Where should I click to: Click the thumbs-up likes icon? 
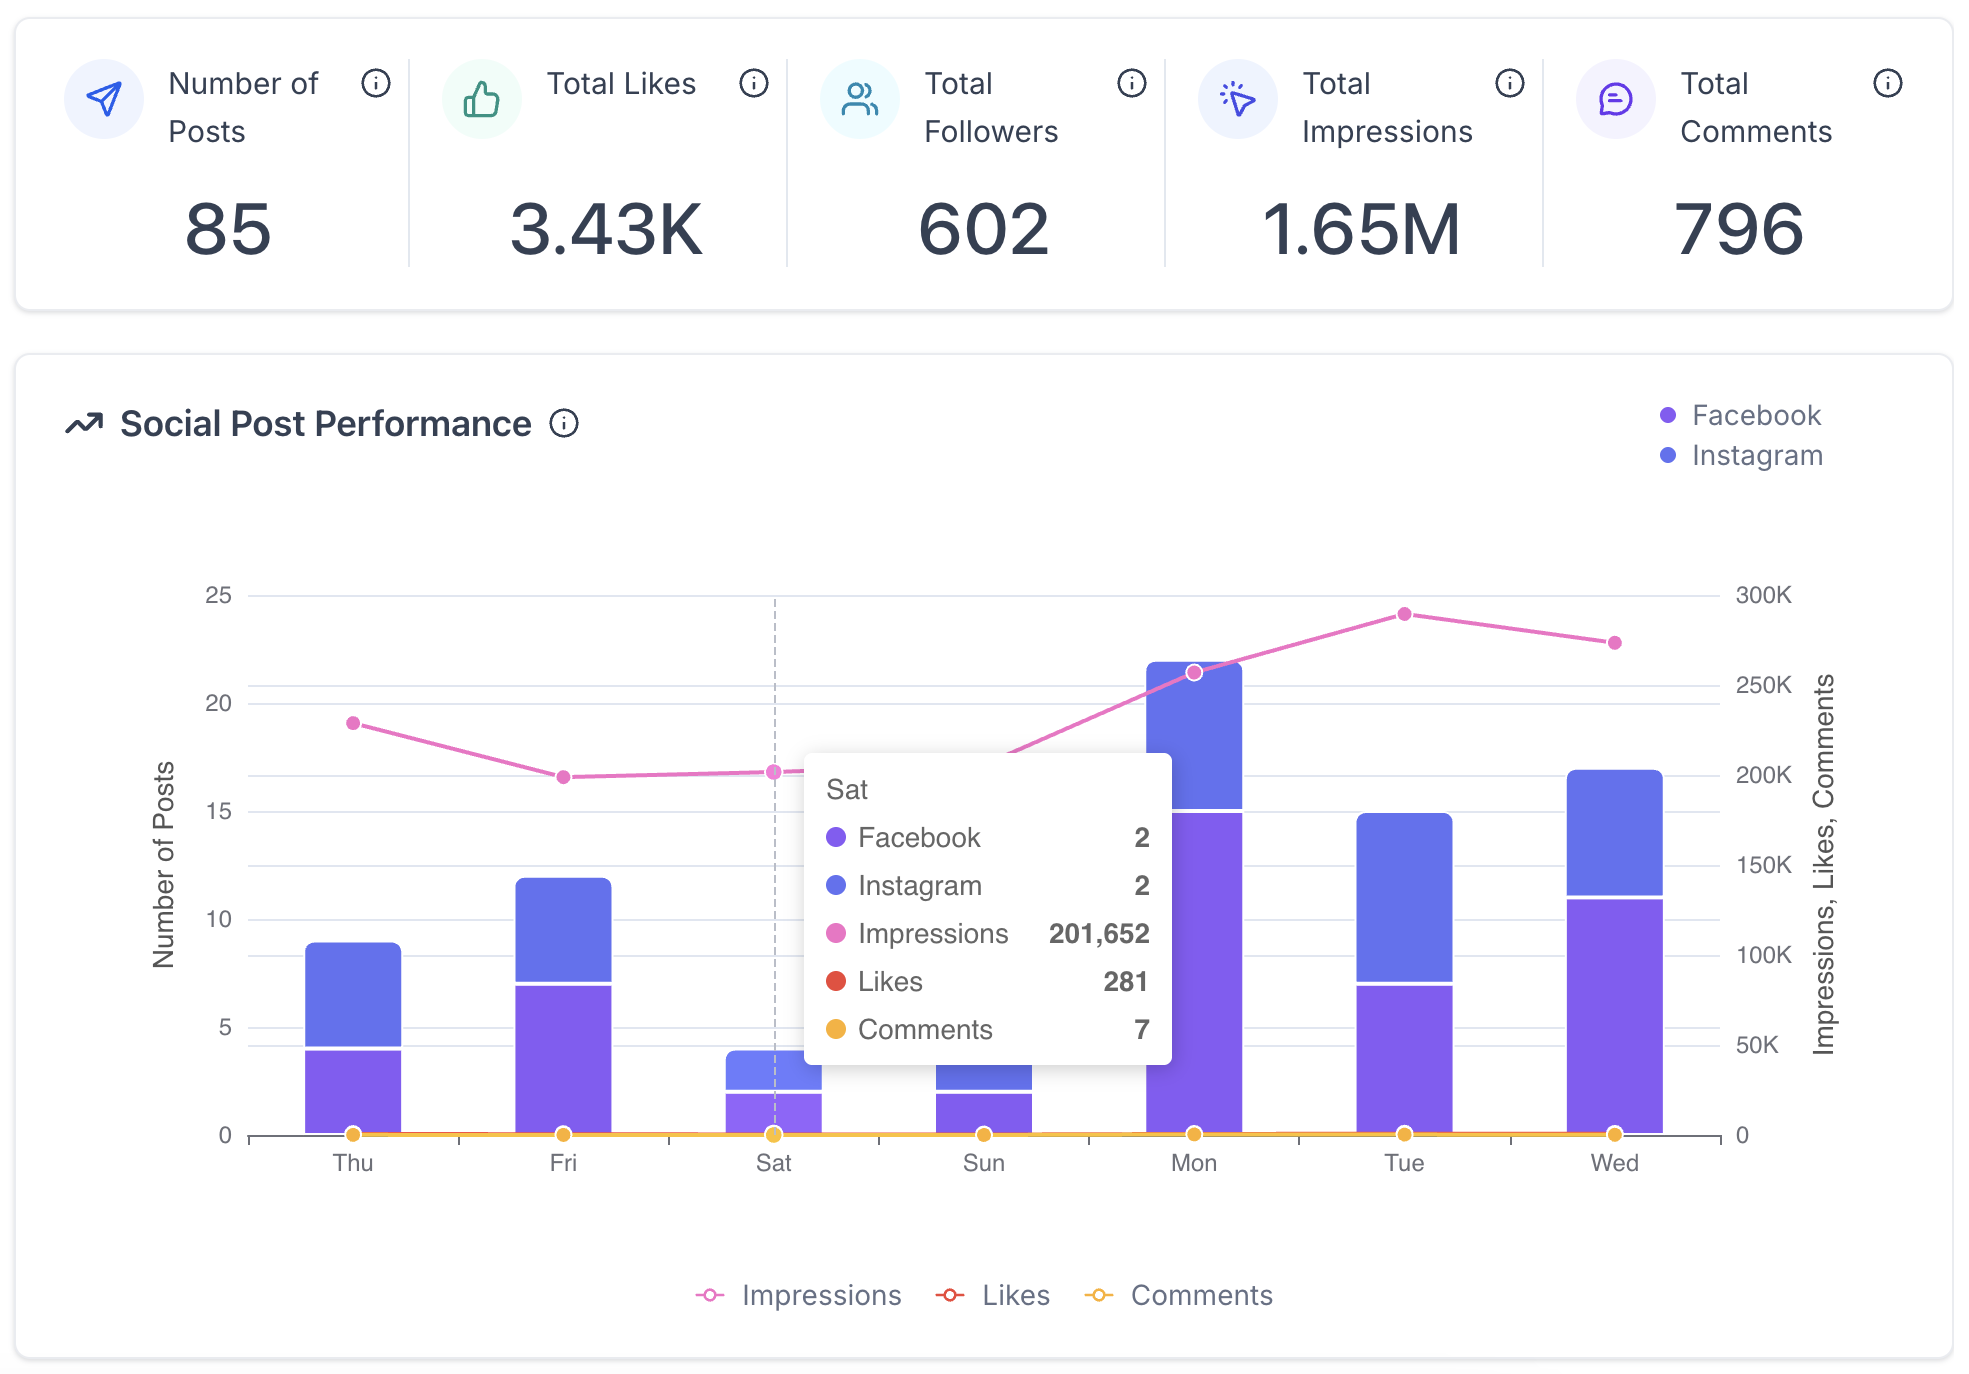click(482, 99)
